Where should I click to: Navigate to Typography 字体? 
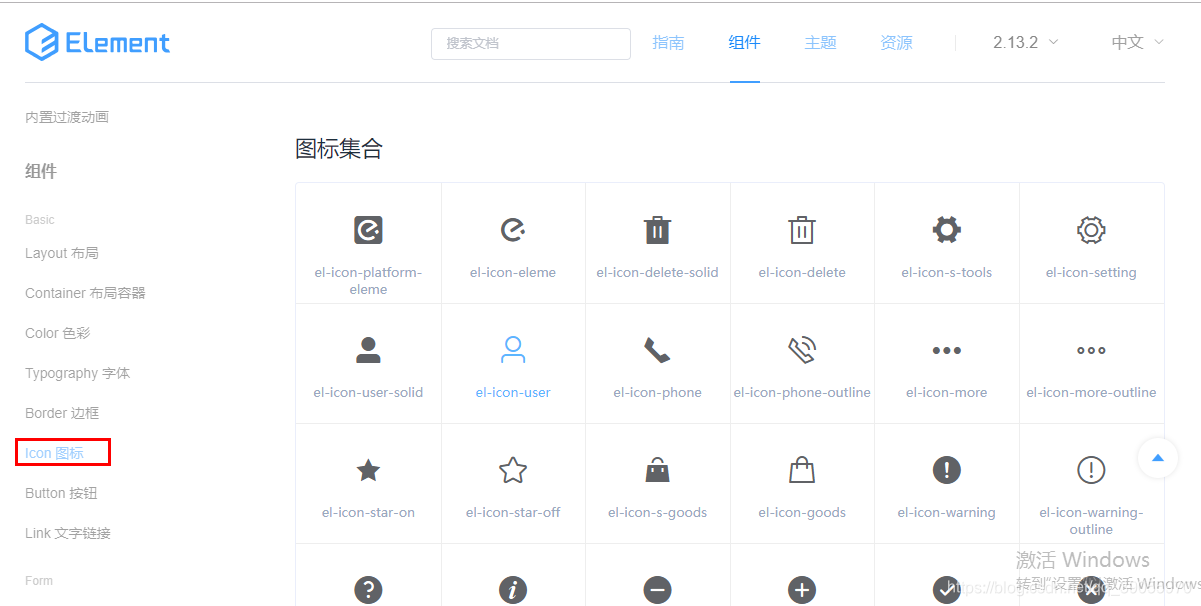(78, 373)
